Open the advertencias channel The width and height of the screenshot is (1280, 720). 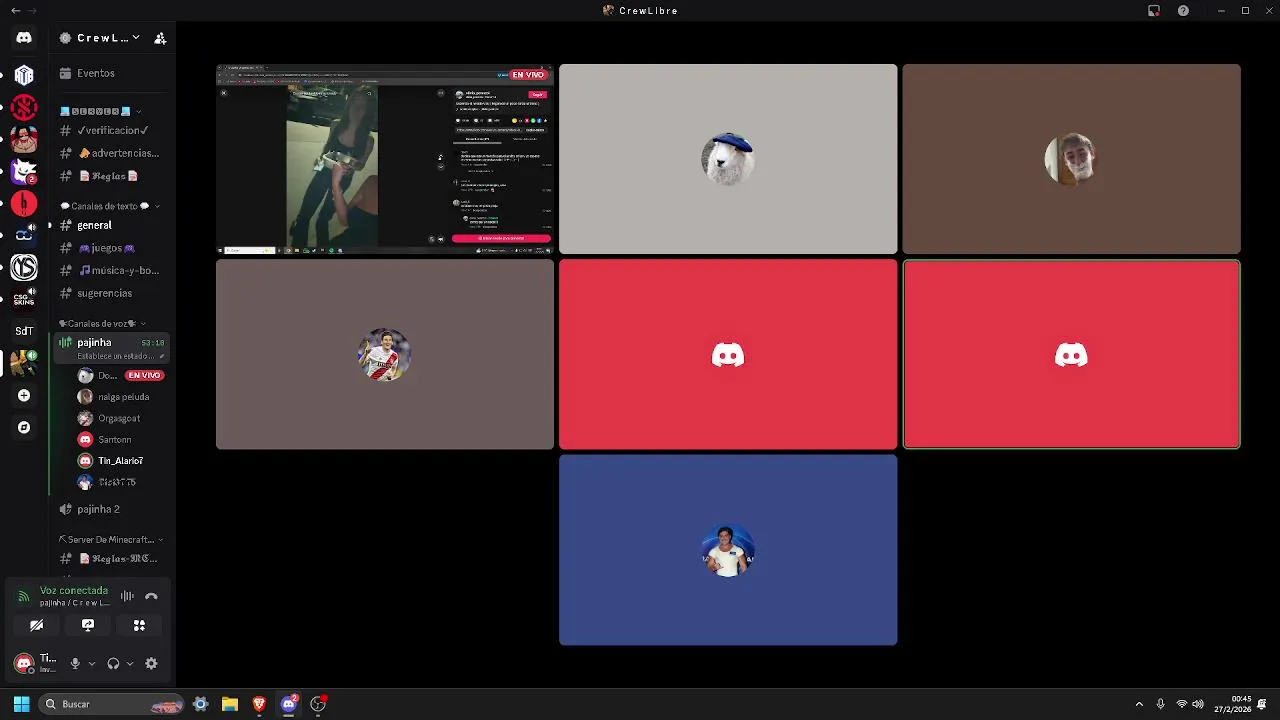(x=112, y=153)
